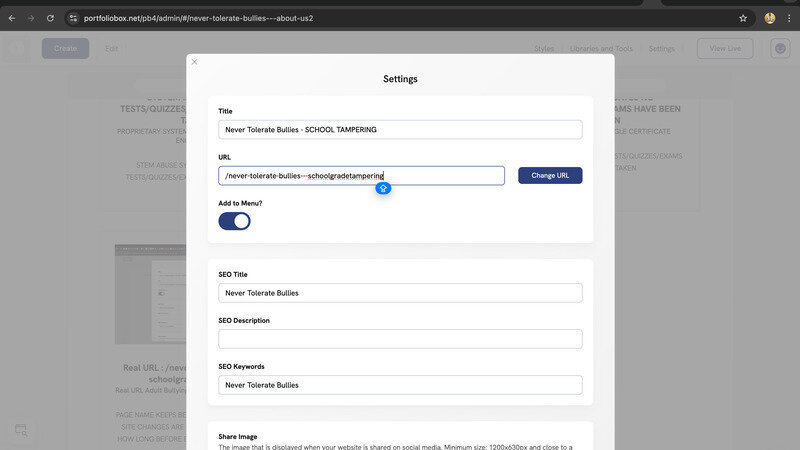The width and height of the screenshot is (800, 450).
Task: Close the Settings dialog with the X icon
Action: click(x=194, y=62)
